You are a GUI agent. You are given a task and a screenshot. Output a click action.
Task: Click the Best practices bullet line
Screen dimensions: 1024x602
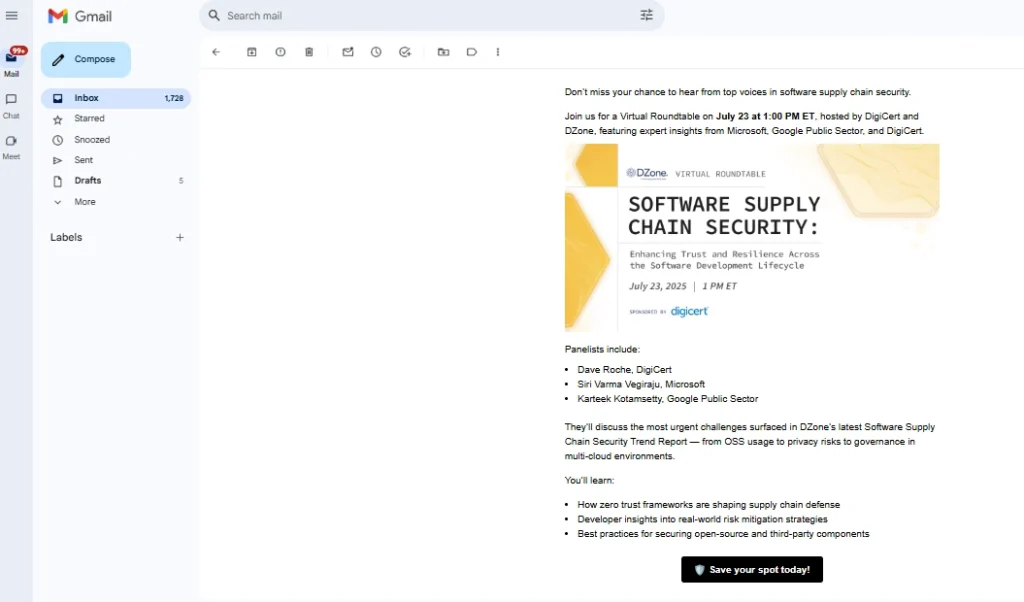(x=723, y=533)
